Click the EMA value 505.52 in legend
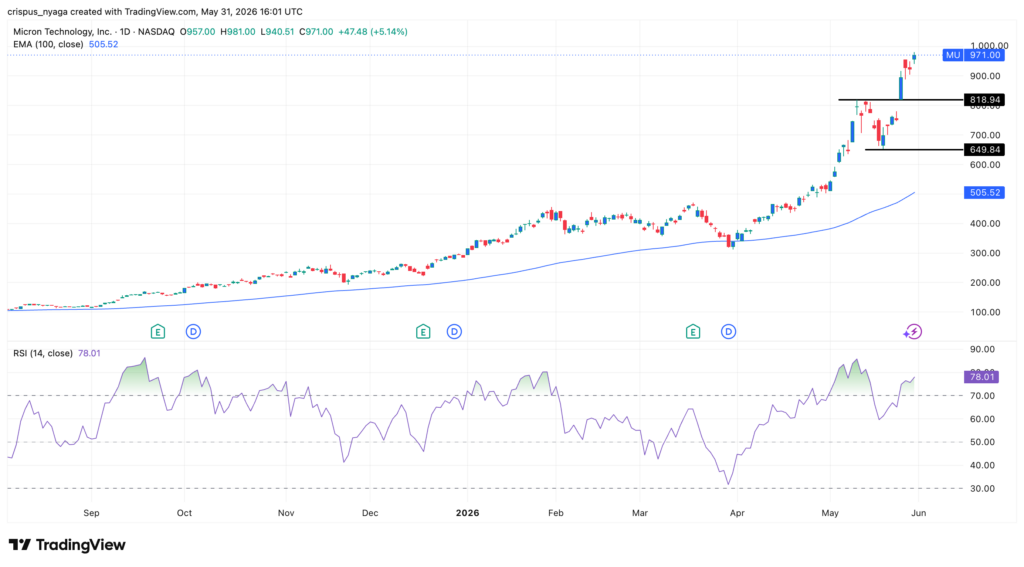The image size is (1024, 567). 103,44
